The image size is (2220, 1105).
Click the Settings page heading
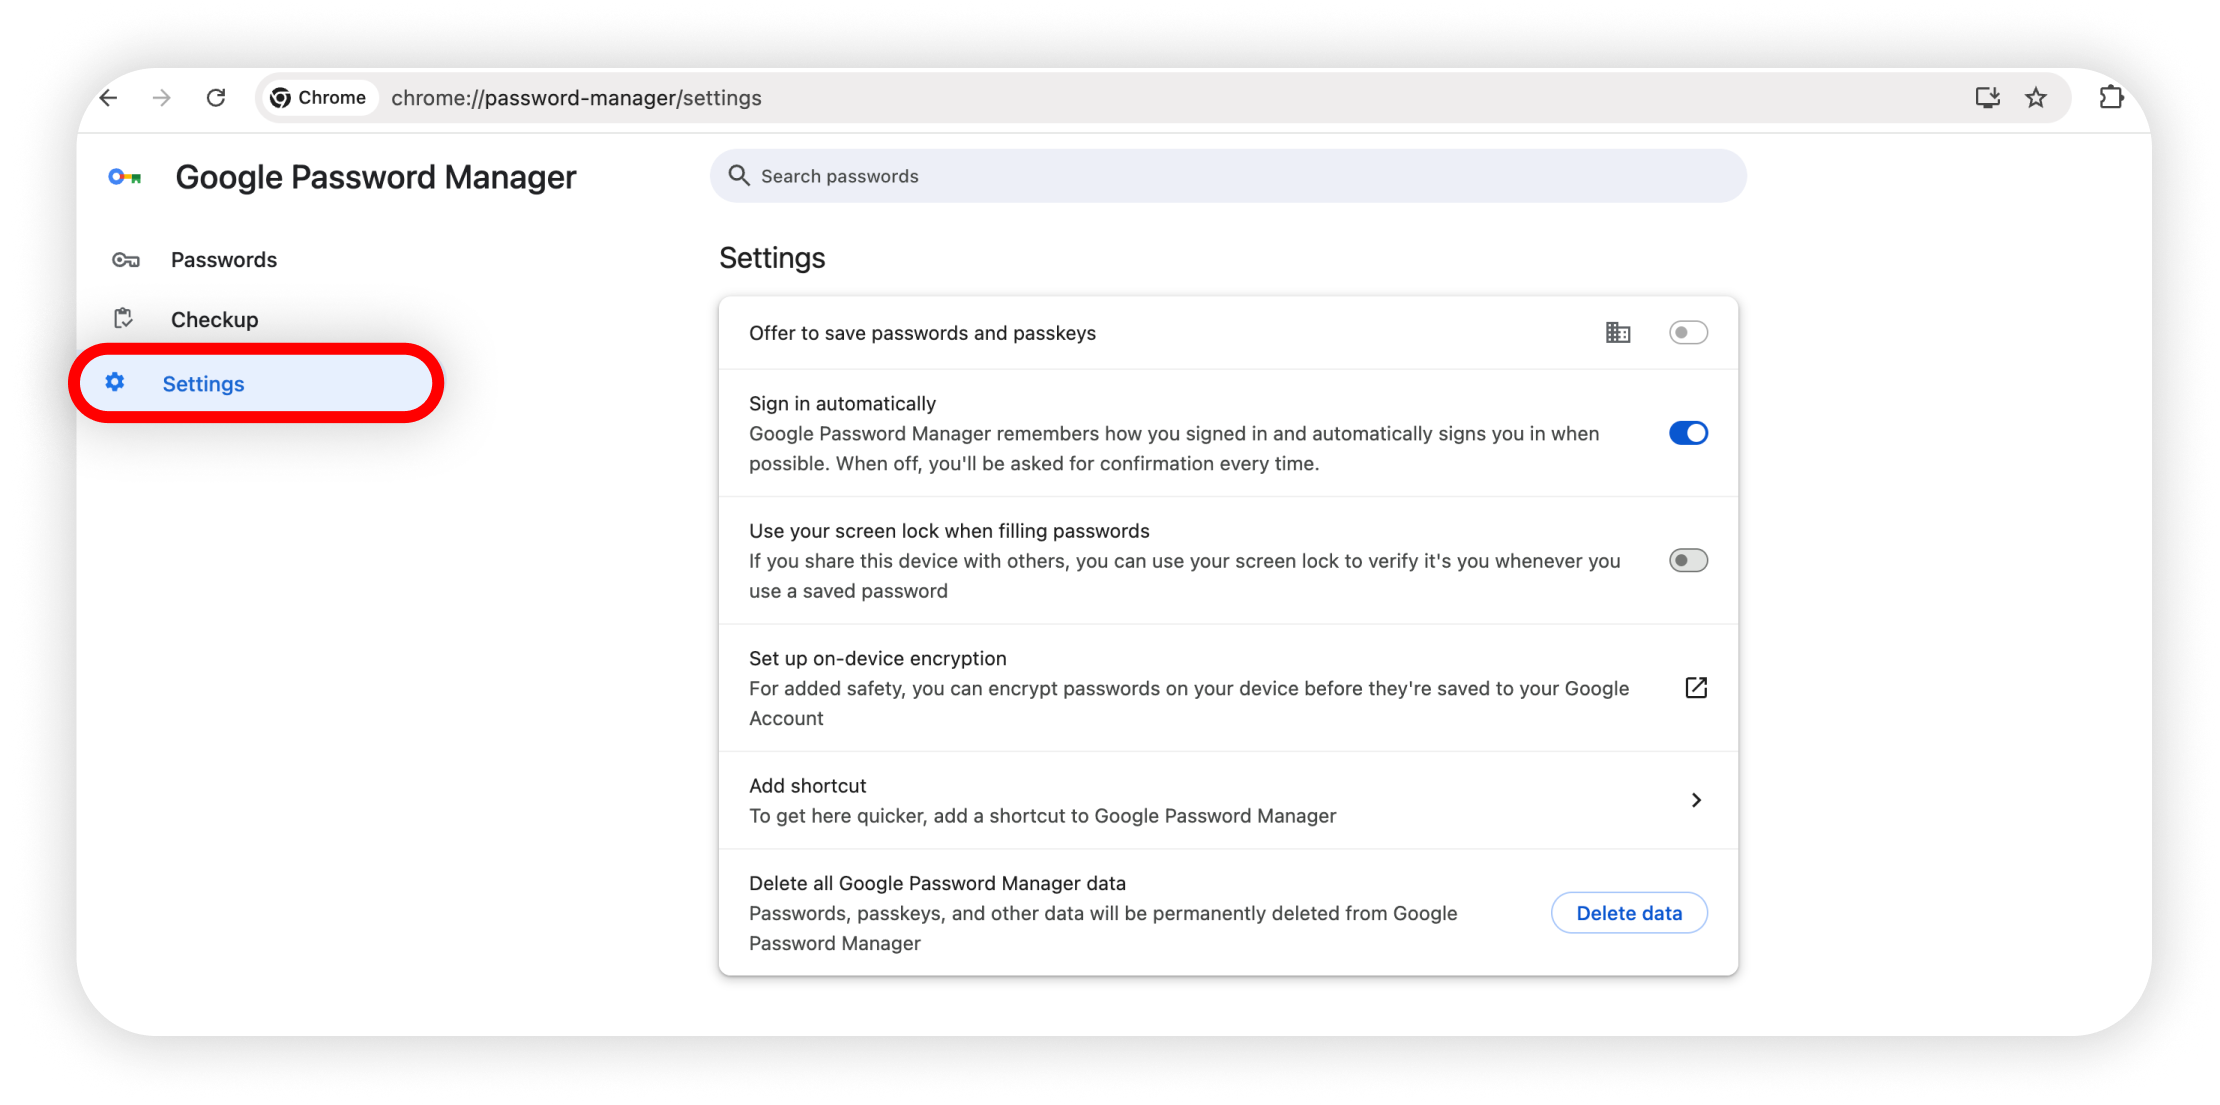tap(772, 258)
